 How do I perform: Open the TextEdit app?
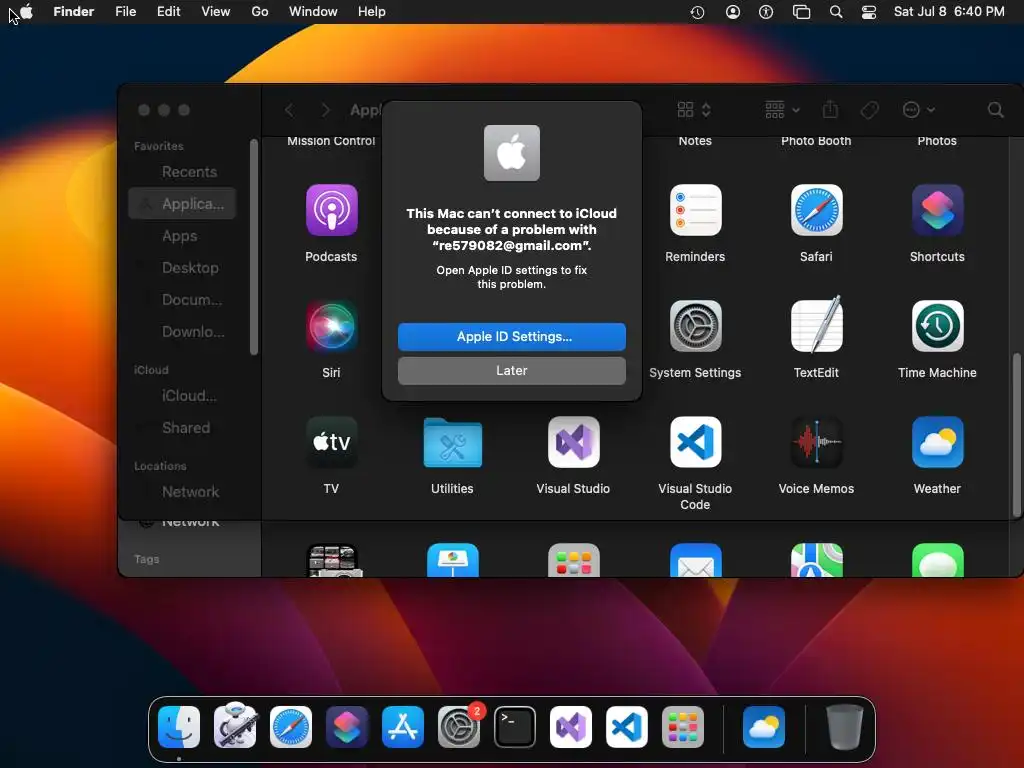pyautogui.click(x=816, y=325)
